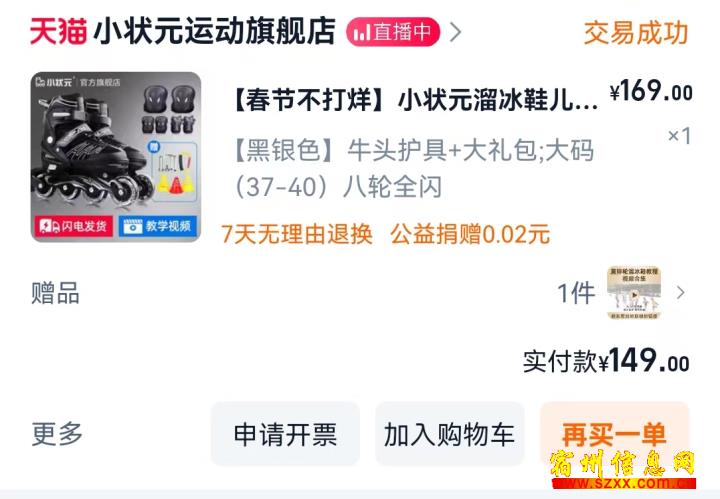Expand gift details with right chevron
This screenshot has height=499, width=720.
click(681, 293)
